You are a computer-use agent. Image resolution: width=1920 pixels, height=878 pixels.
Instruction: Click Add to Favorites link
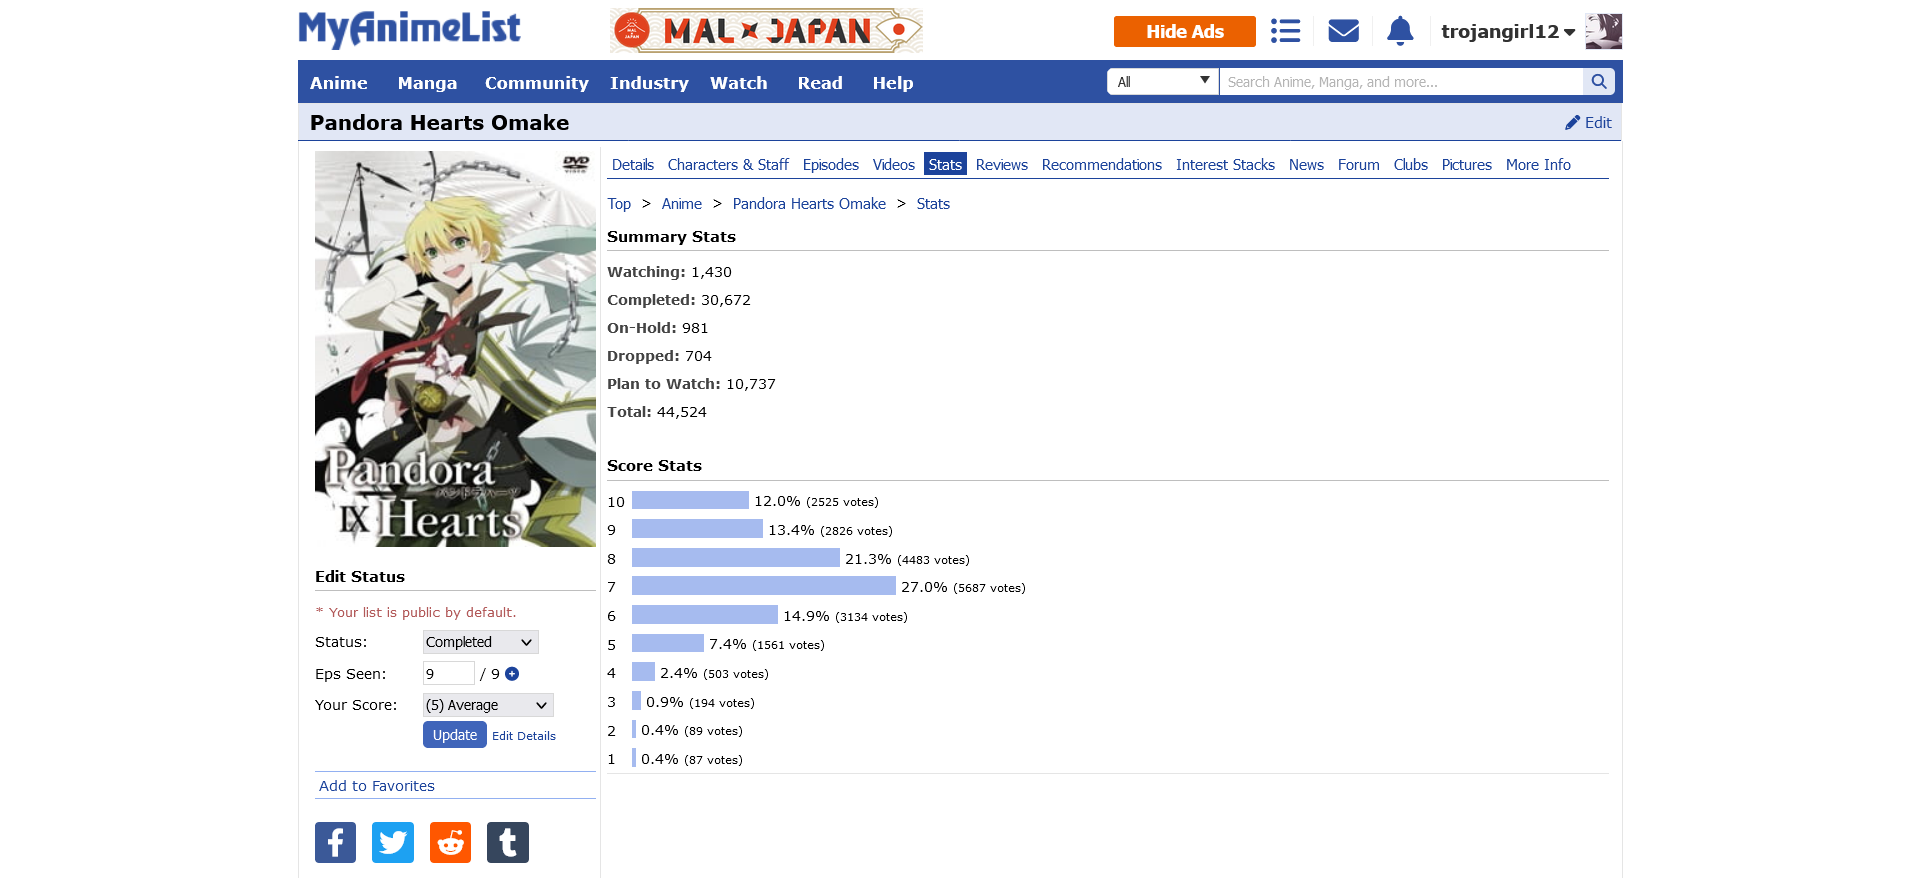[377, 786]
